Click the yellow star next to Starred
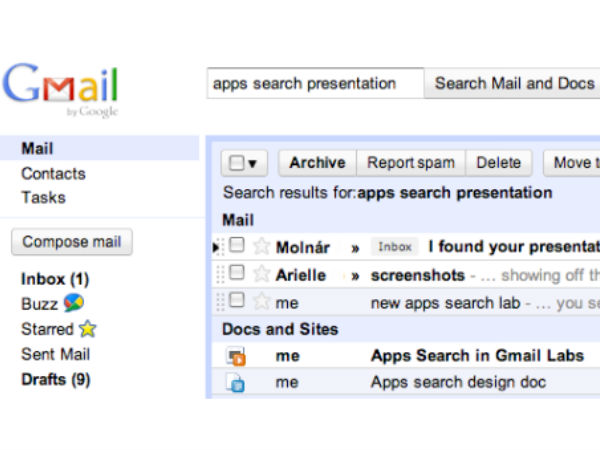The width and height of the screenshot is (600, 450). click(88, 329)
